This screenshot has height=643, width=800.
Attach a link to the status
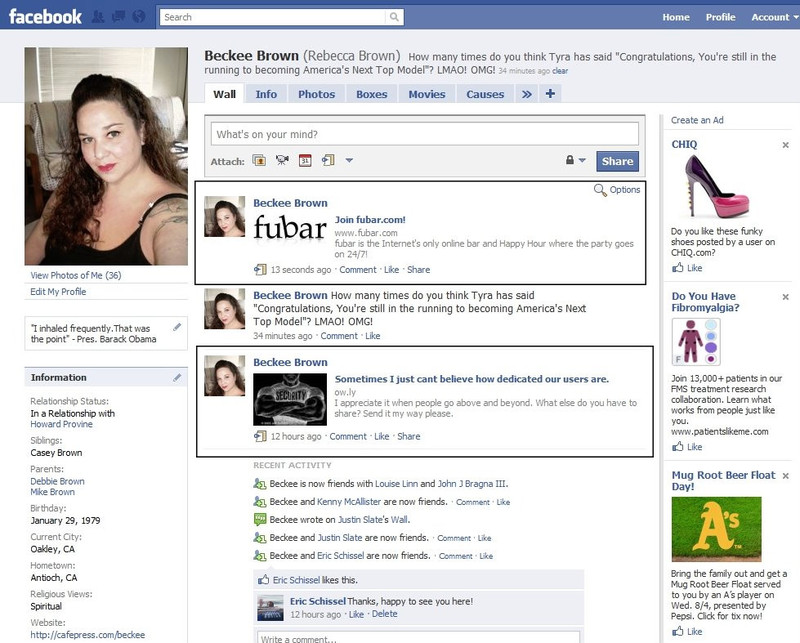tap(328, 160)
